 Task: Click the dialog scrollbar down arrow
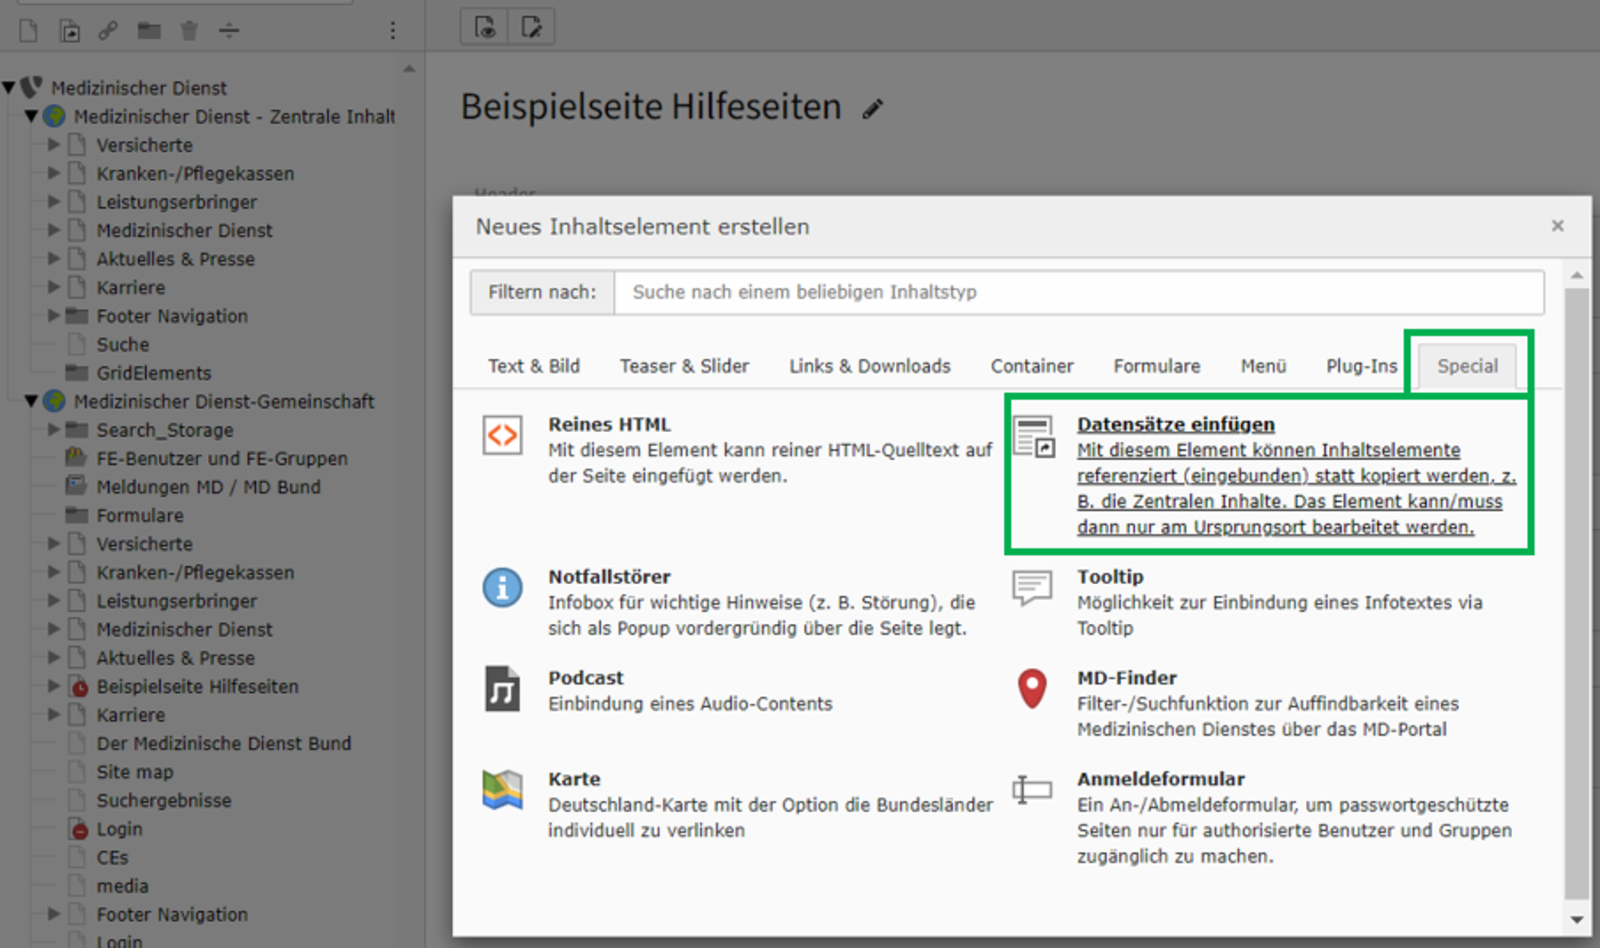1577,920
